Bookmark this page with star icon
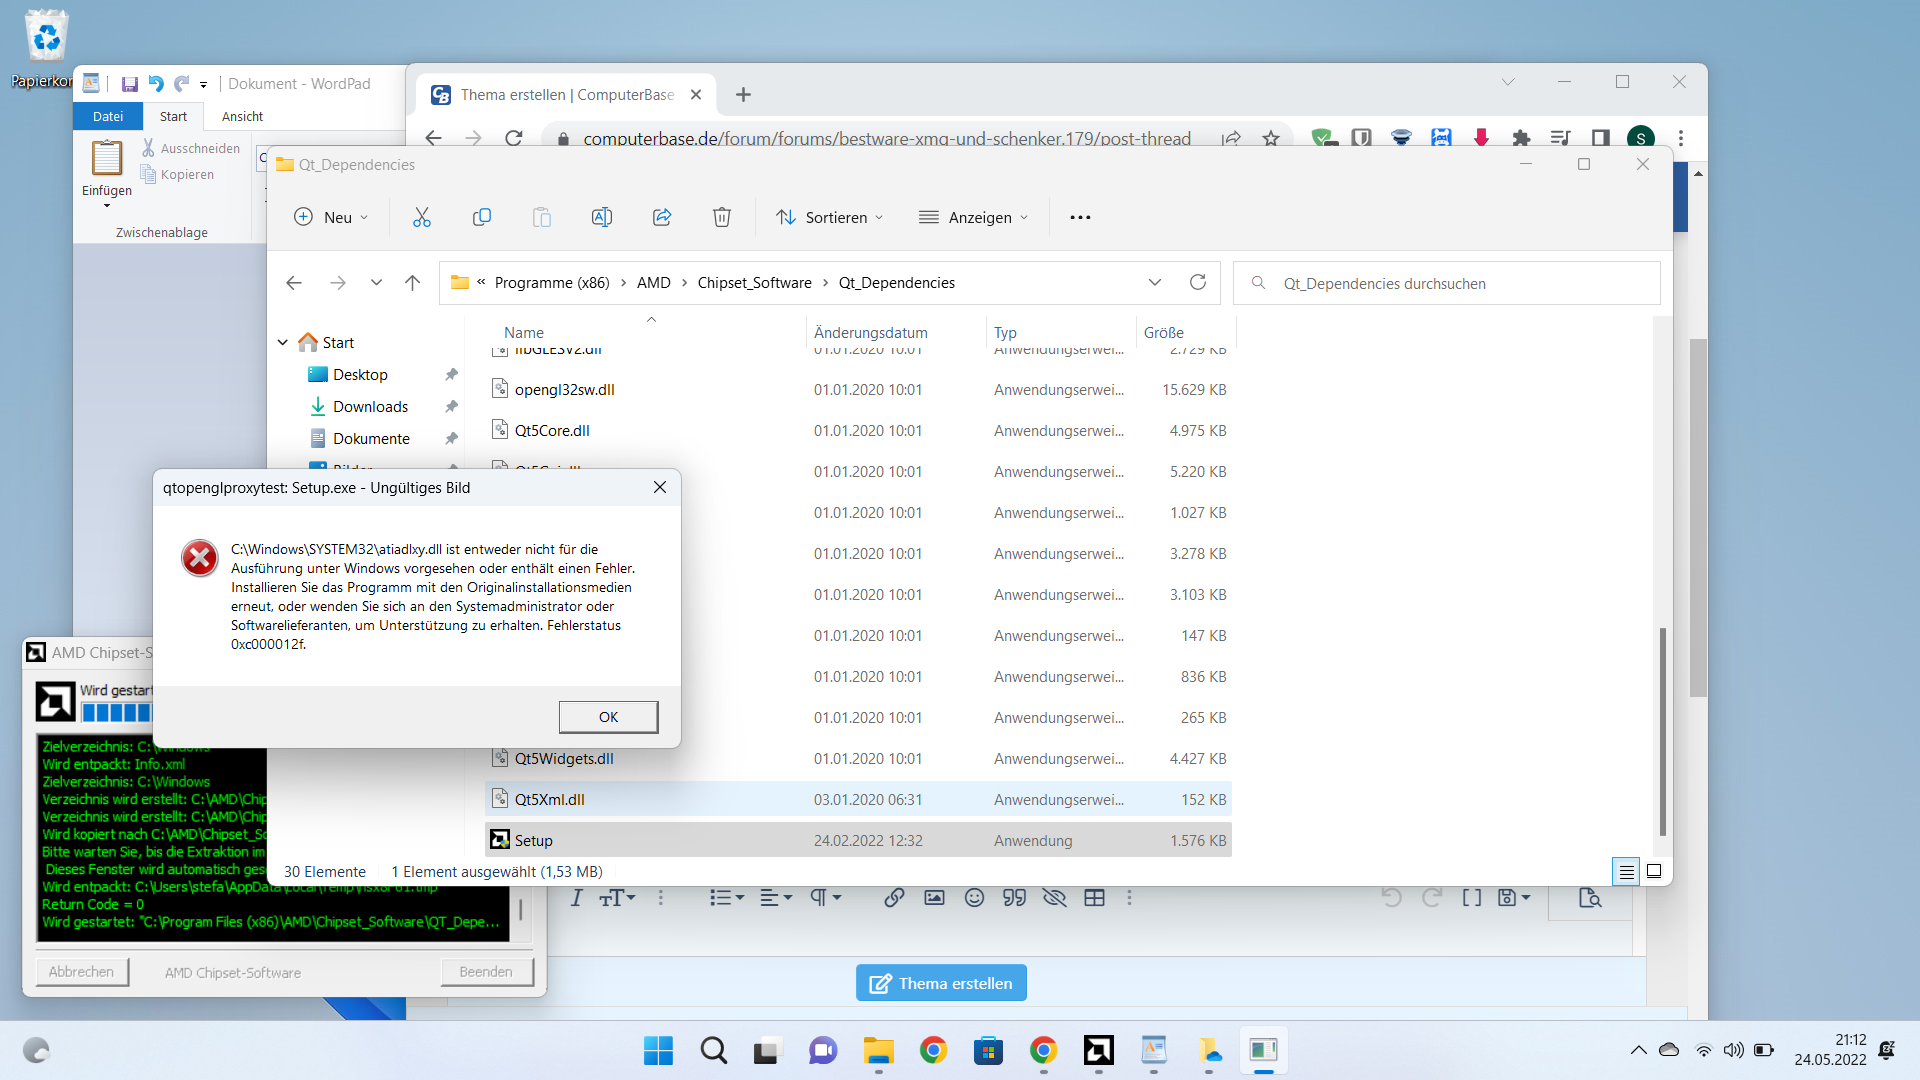1920x1080 pixels. (x=1271, y=138)
